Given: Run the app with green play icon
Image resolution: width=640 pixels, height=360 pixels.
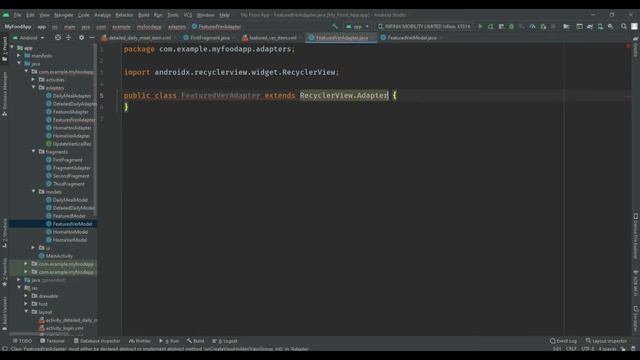Looking at the screenshot, I should point(480,27).
